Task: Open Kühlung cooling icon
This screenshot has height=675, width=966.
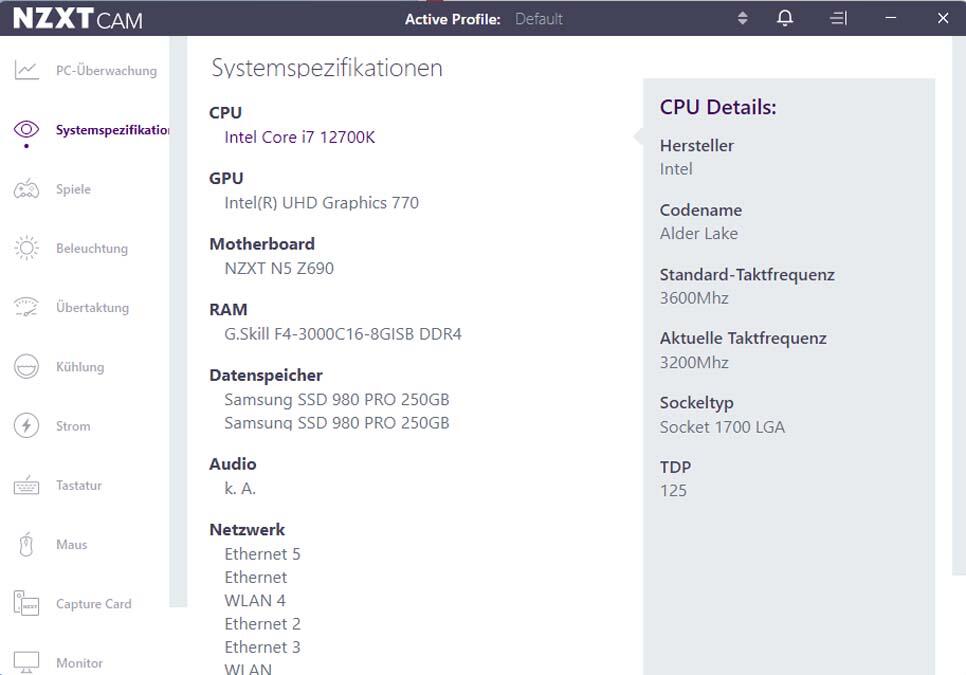Action: (26, 366)
